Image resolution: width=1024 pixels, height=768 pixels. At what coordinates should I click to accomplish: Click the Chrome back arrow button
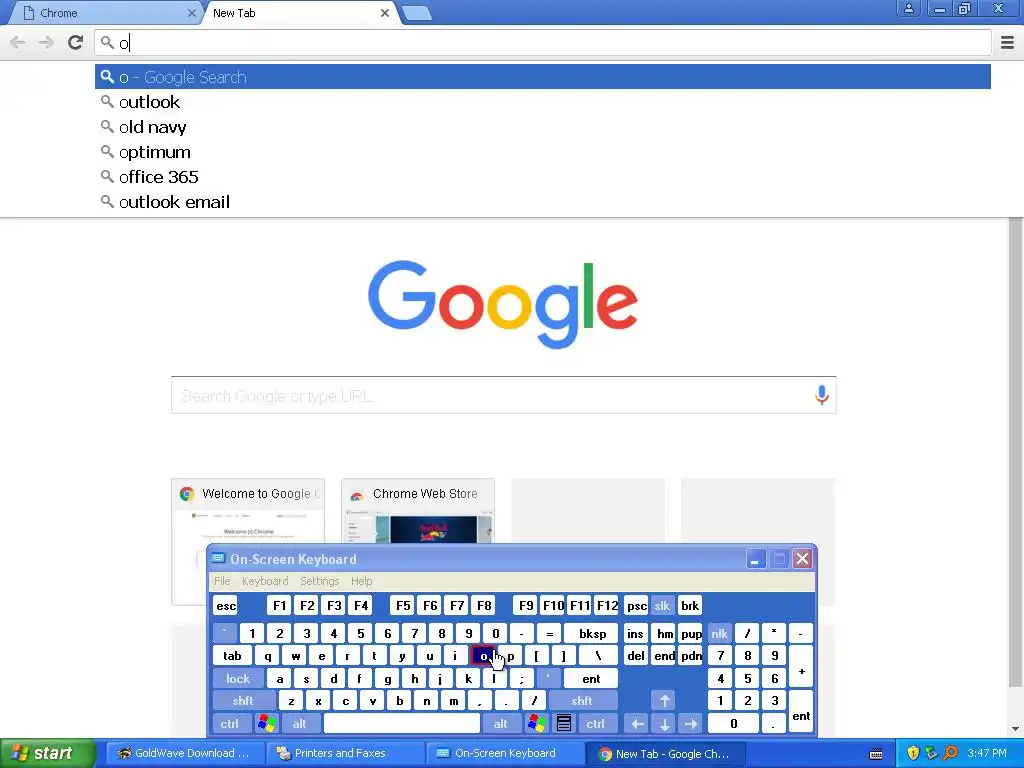pyautogui.click(x=18, y=43)
